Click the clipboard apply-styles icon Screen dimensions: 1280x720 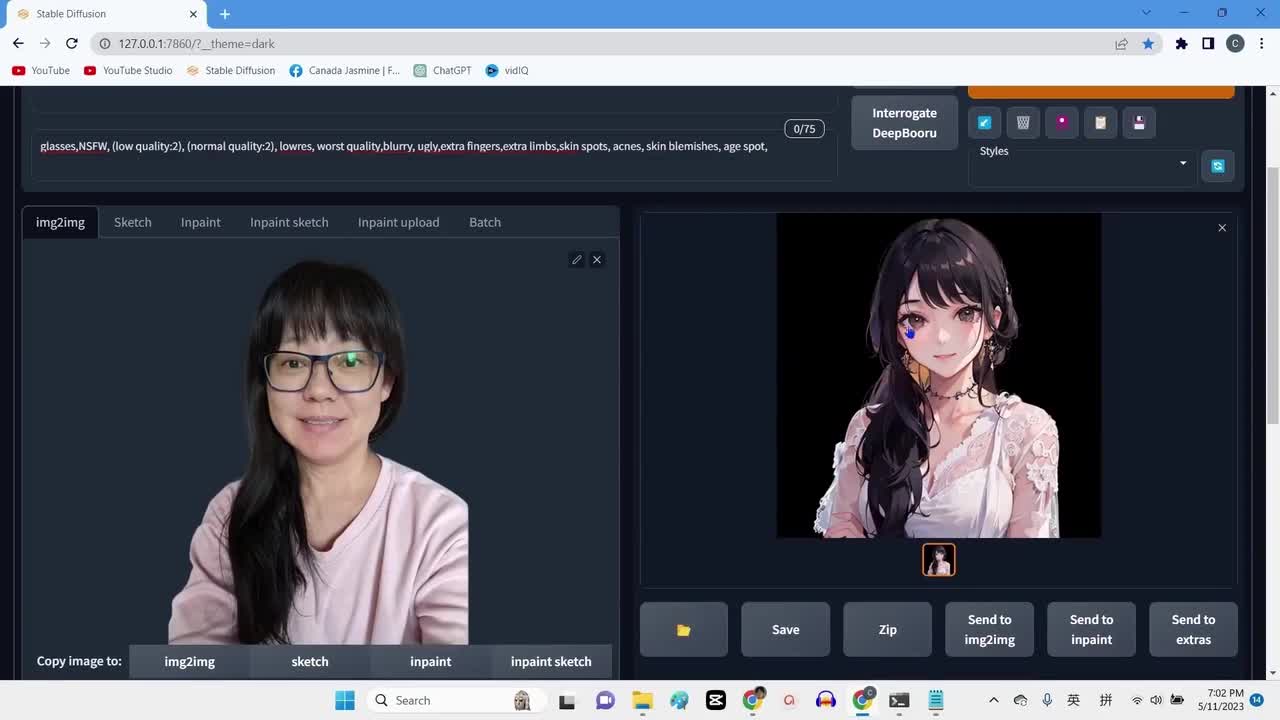pos(1100,123)
